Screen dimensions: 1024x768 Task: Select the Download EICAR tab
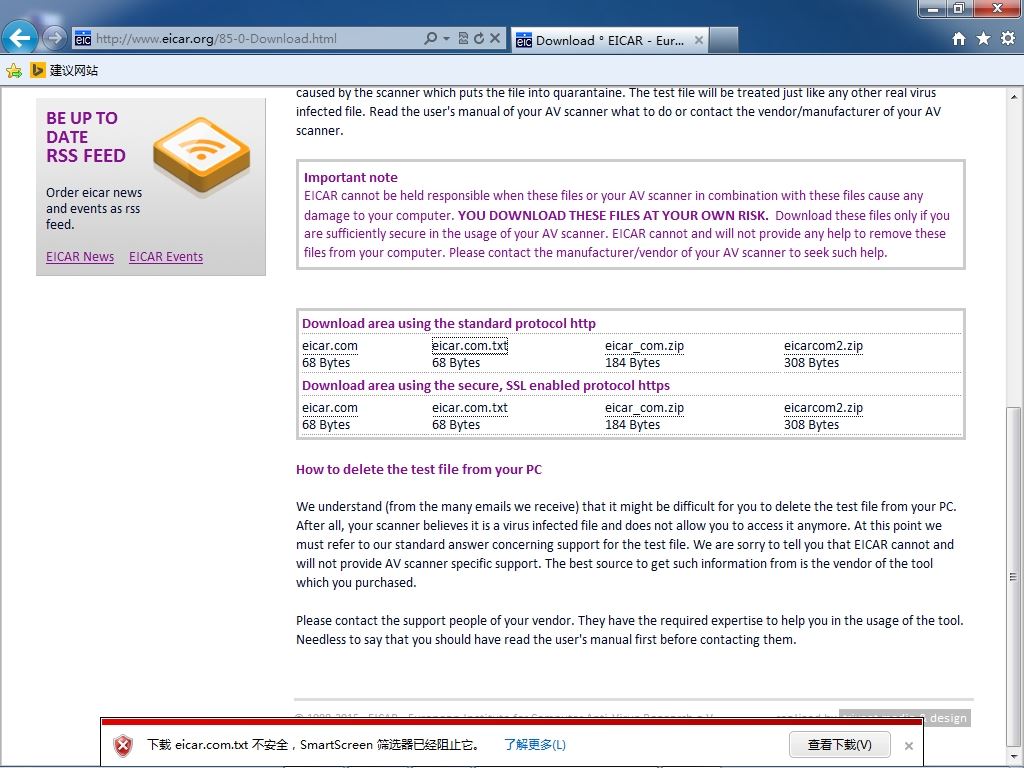[x=609, y=40]
